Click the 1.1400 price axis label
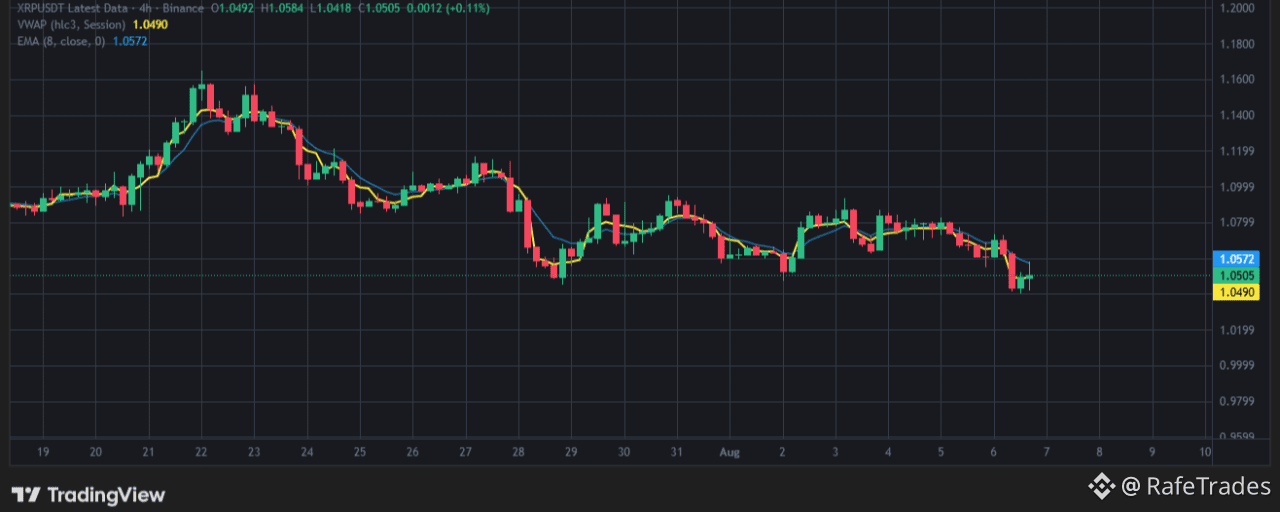This screenshot has width=1280, height=512. pos(1237,115)
